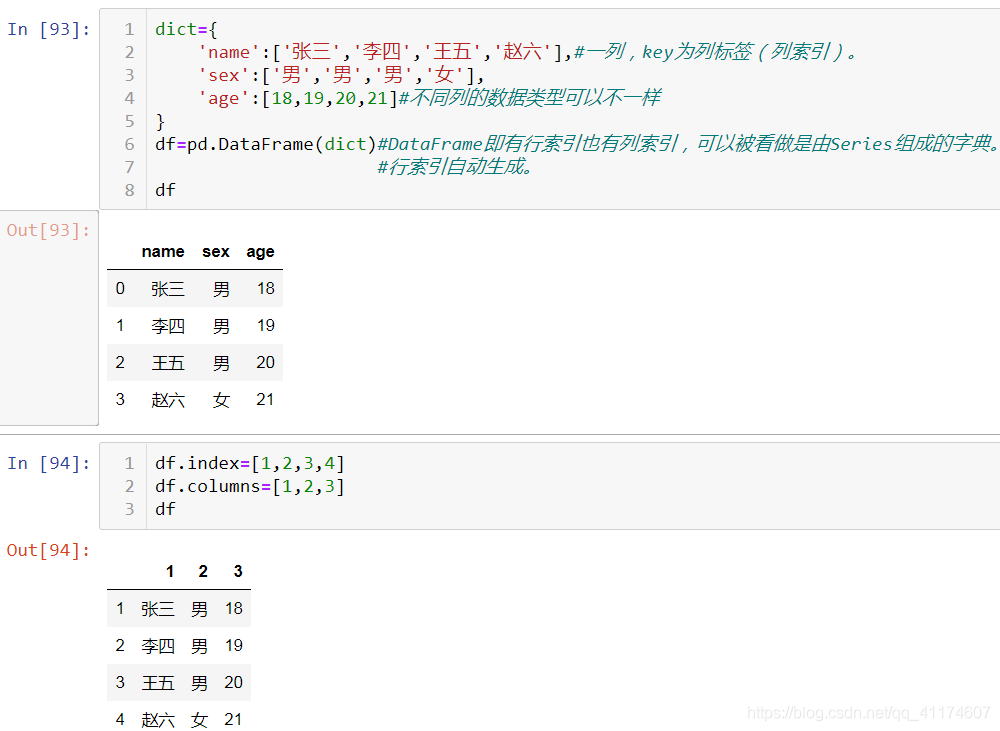
Task: Click column header '3' in second table
Action: coord(238,572)
